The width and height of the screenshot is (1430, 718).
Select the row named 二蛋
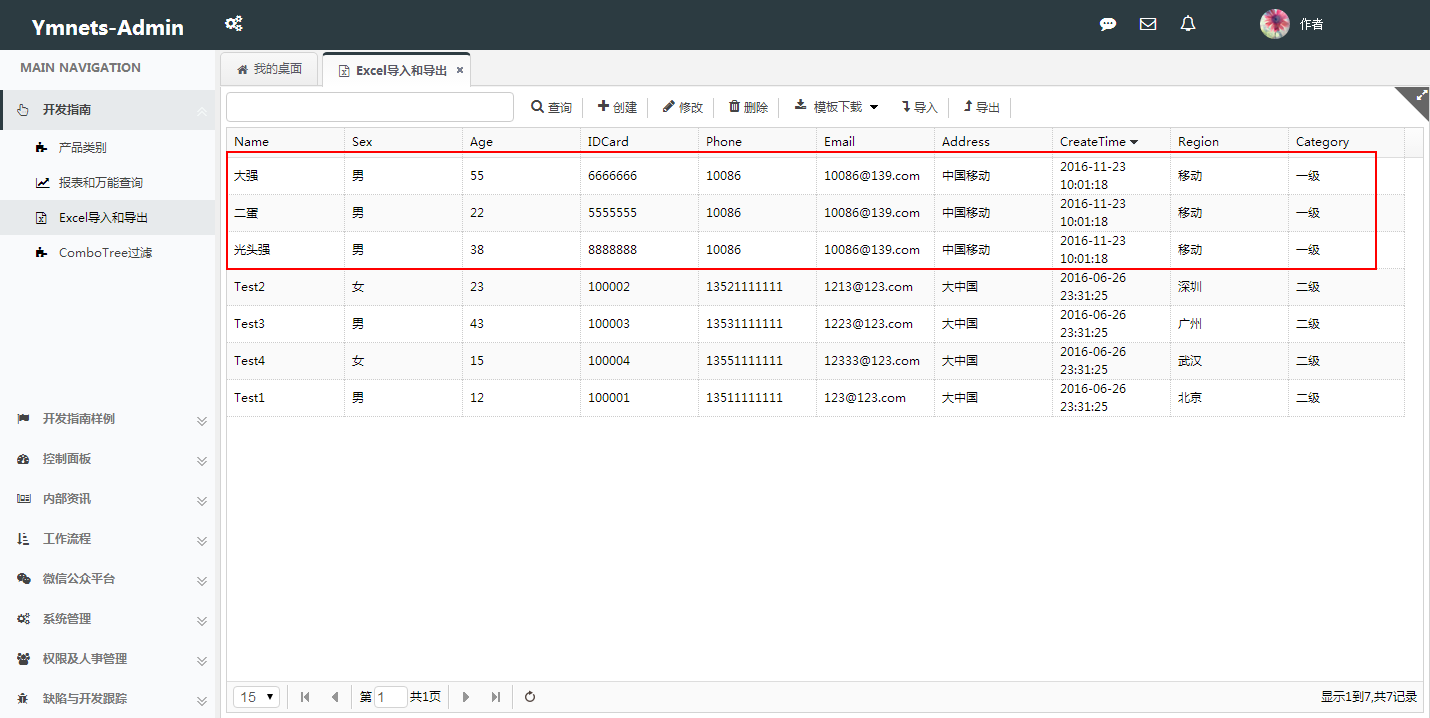click(x=816, y=213)
